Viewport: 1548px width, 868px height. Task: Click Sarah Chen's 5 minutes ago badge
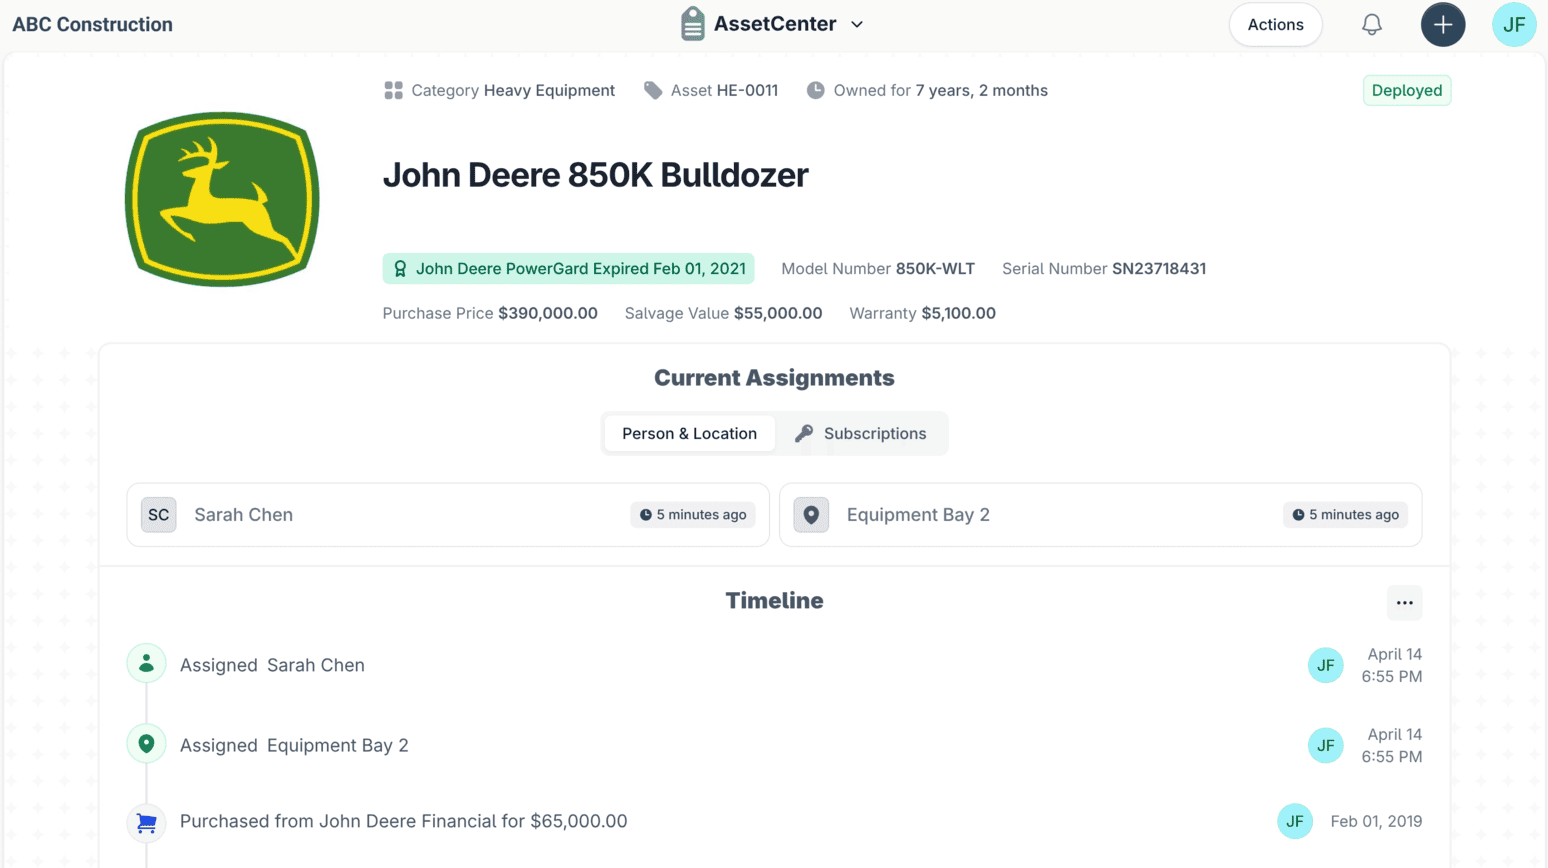[x=693, y=514]
